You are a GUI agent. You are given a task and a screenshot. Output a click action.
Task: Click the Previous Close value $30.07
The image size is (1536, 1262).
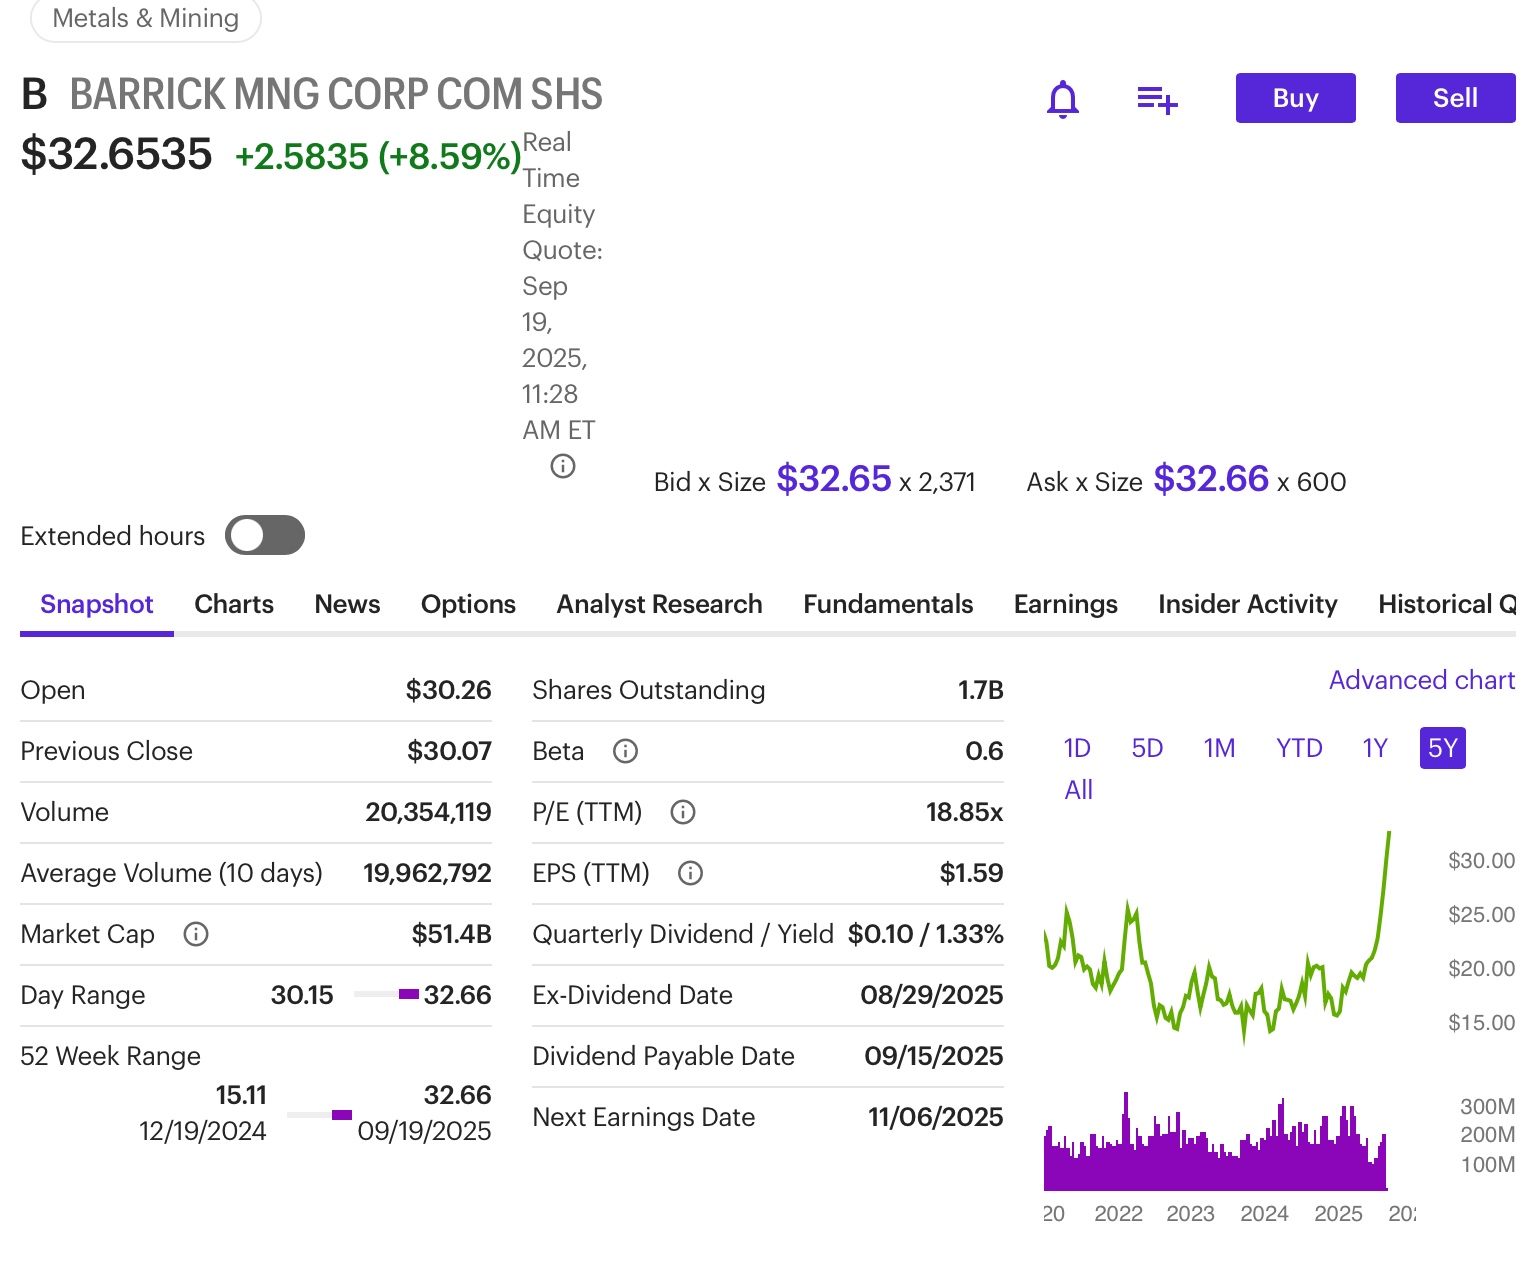click(x=449, y=751)
